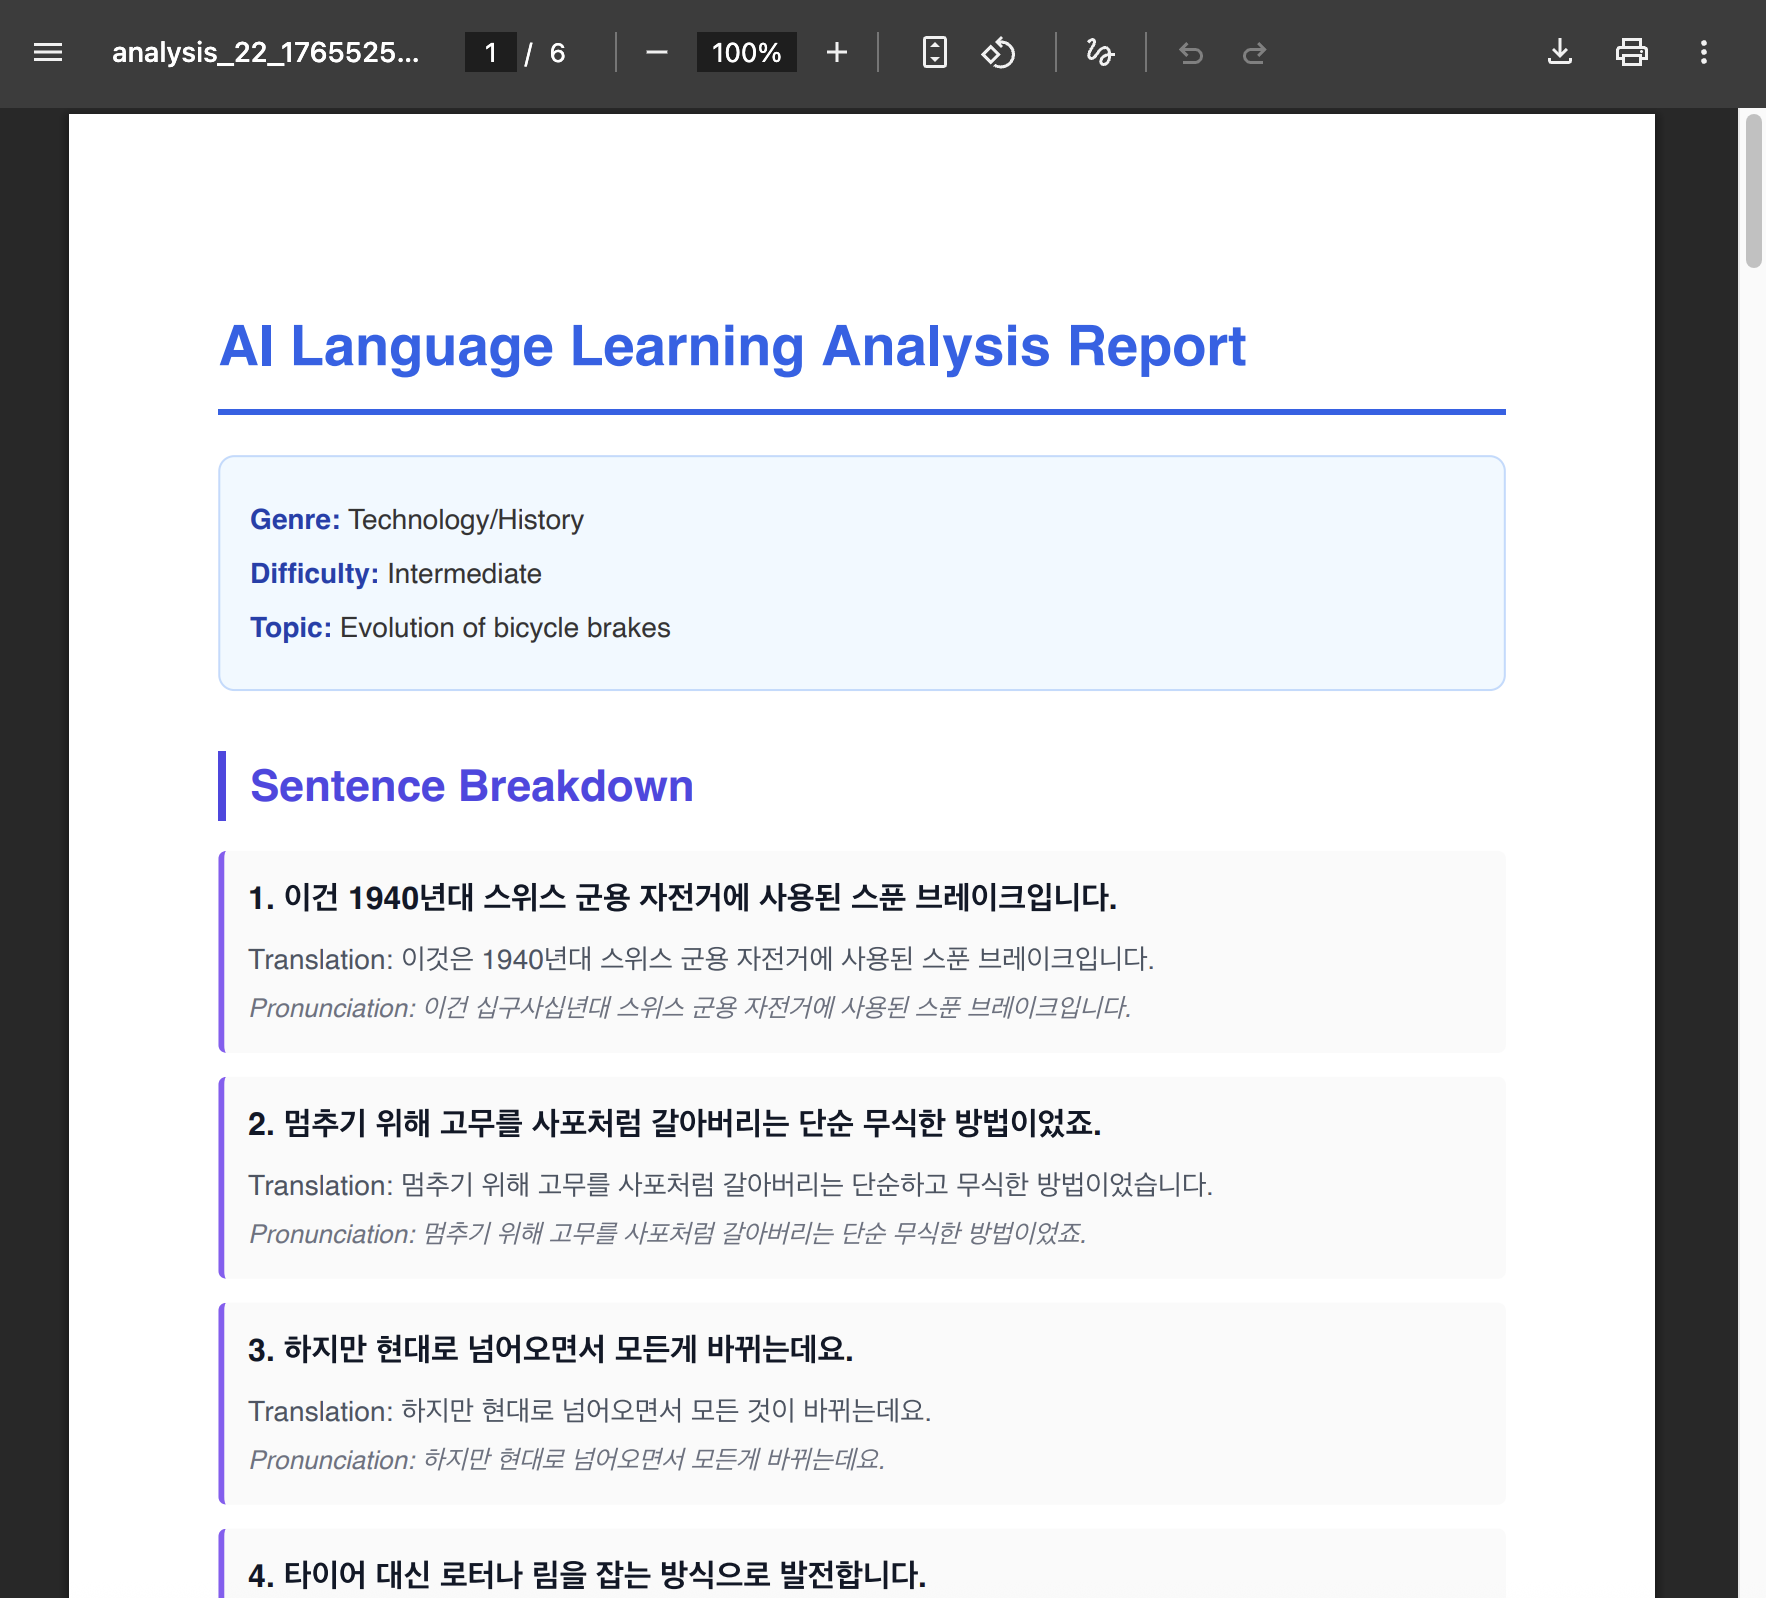Click the topic text Evolution of bicycle brakes
1766x1598 pixels.
[504, 627]
